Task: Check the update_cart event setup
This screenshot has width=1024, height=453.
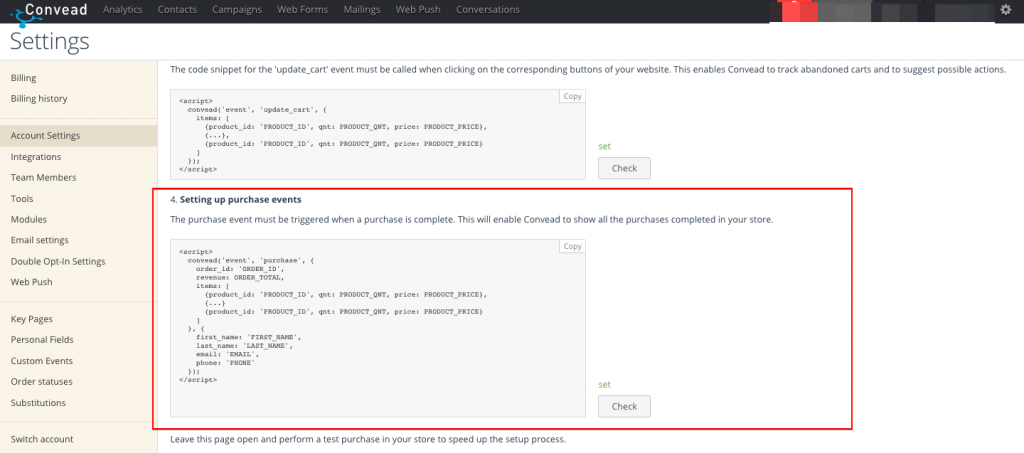Action: 624,168
